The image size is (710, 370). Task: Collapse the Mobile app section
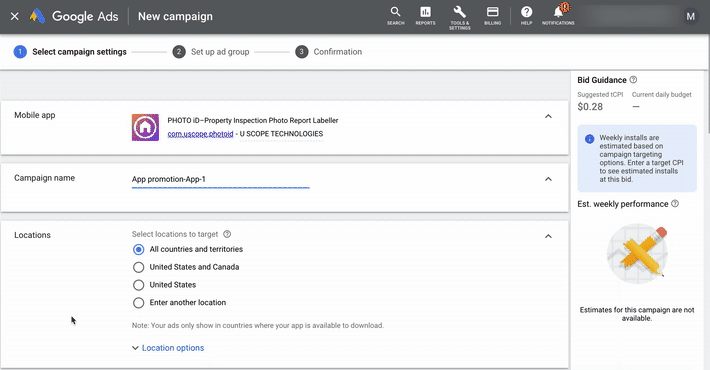(x=548, y=116)
